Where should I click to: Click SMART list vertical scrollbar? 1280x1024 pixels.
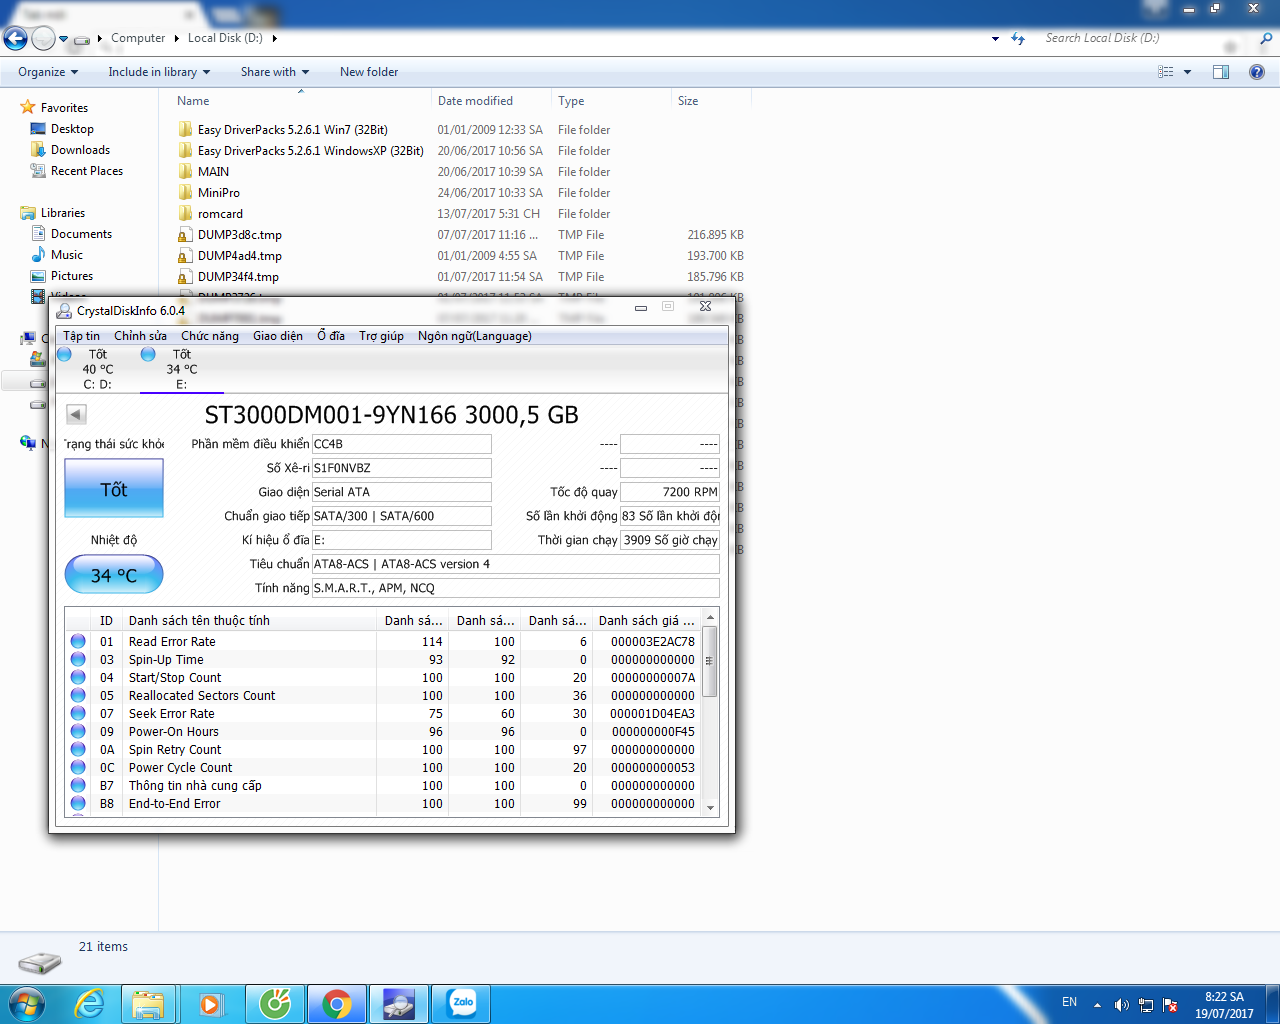(710, 662)
